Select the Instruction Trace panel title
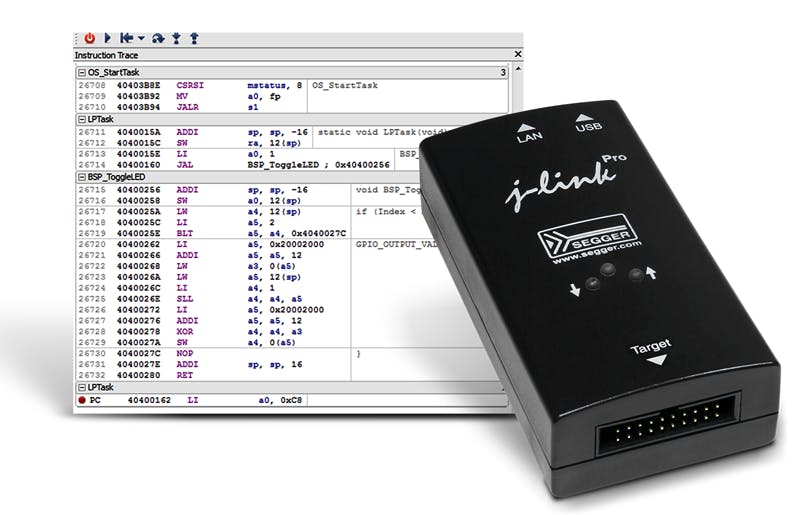Image resolution: width=800 pixels, height=515 pixels. coord(107,55)
